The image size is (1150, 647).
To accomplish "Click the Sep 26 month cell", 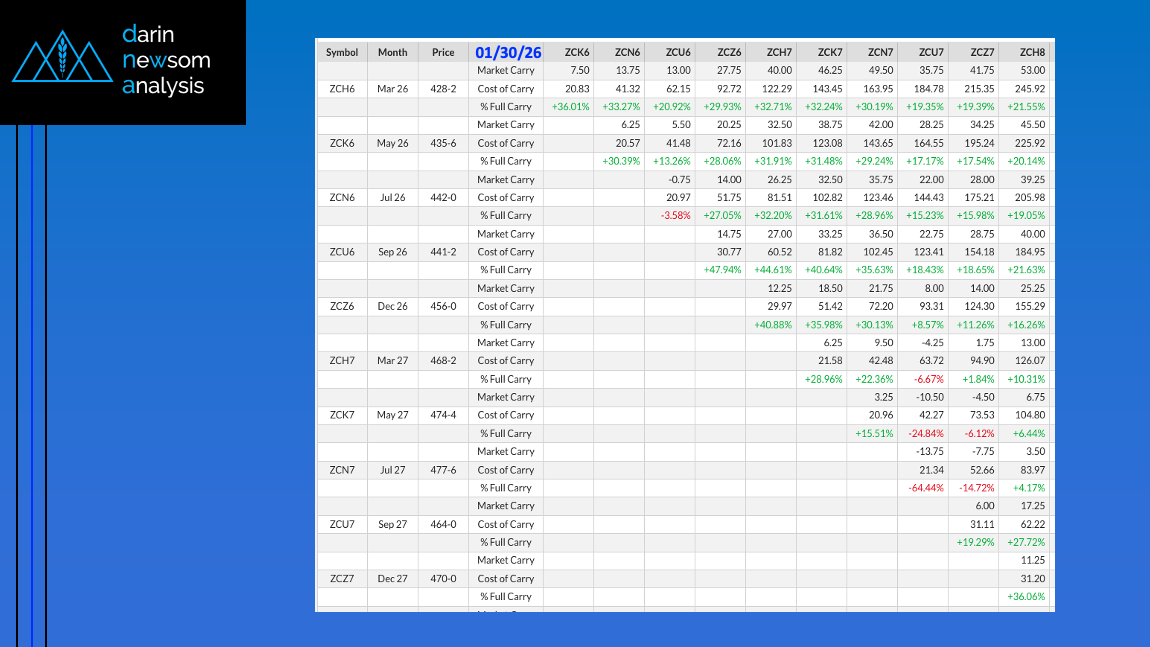I will [393, 252].
